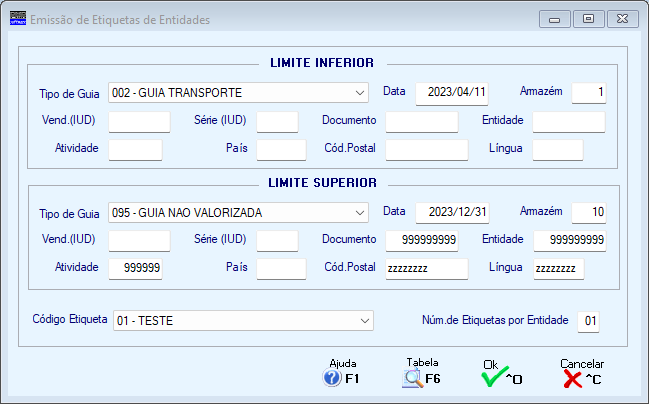Select the upper limit Armazém field showing 10
Screen dimensions: 649x404
pyautogui.click(x=589, y=213)
